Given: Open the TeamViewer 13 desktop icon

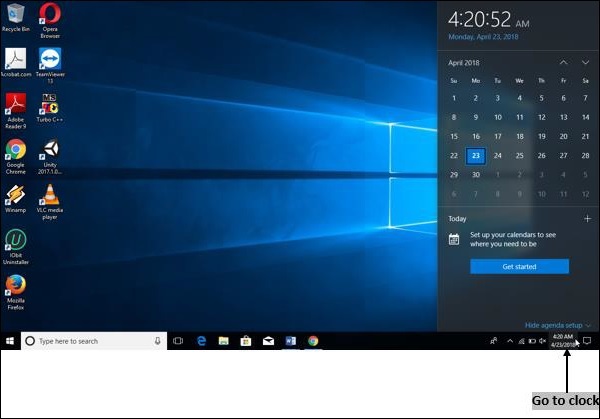Looking at the screenshot, I should [49, 60].
